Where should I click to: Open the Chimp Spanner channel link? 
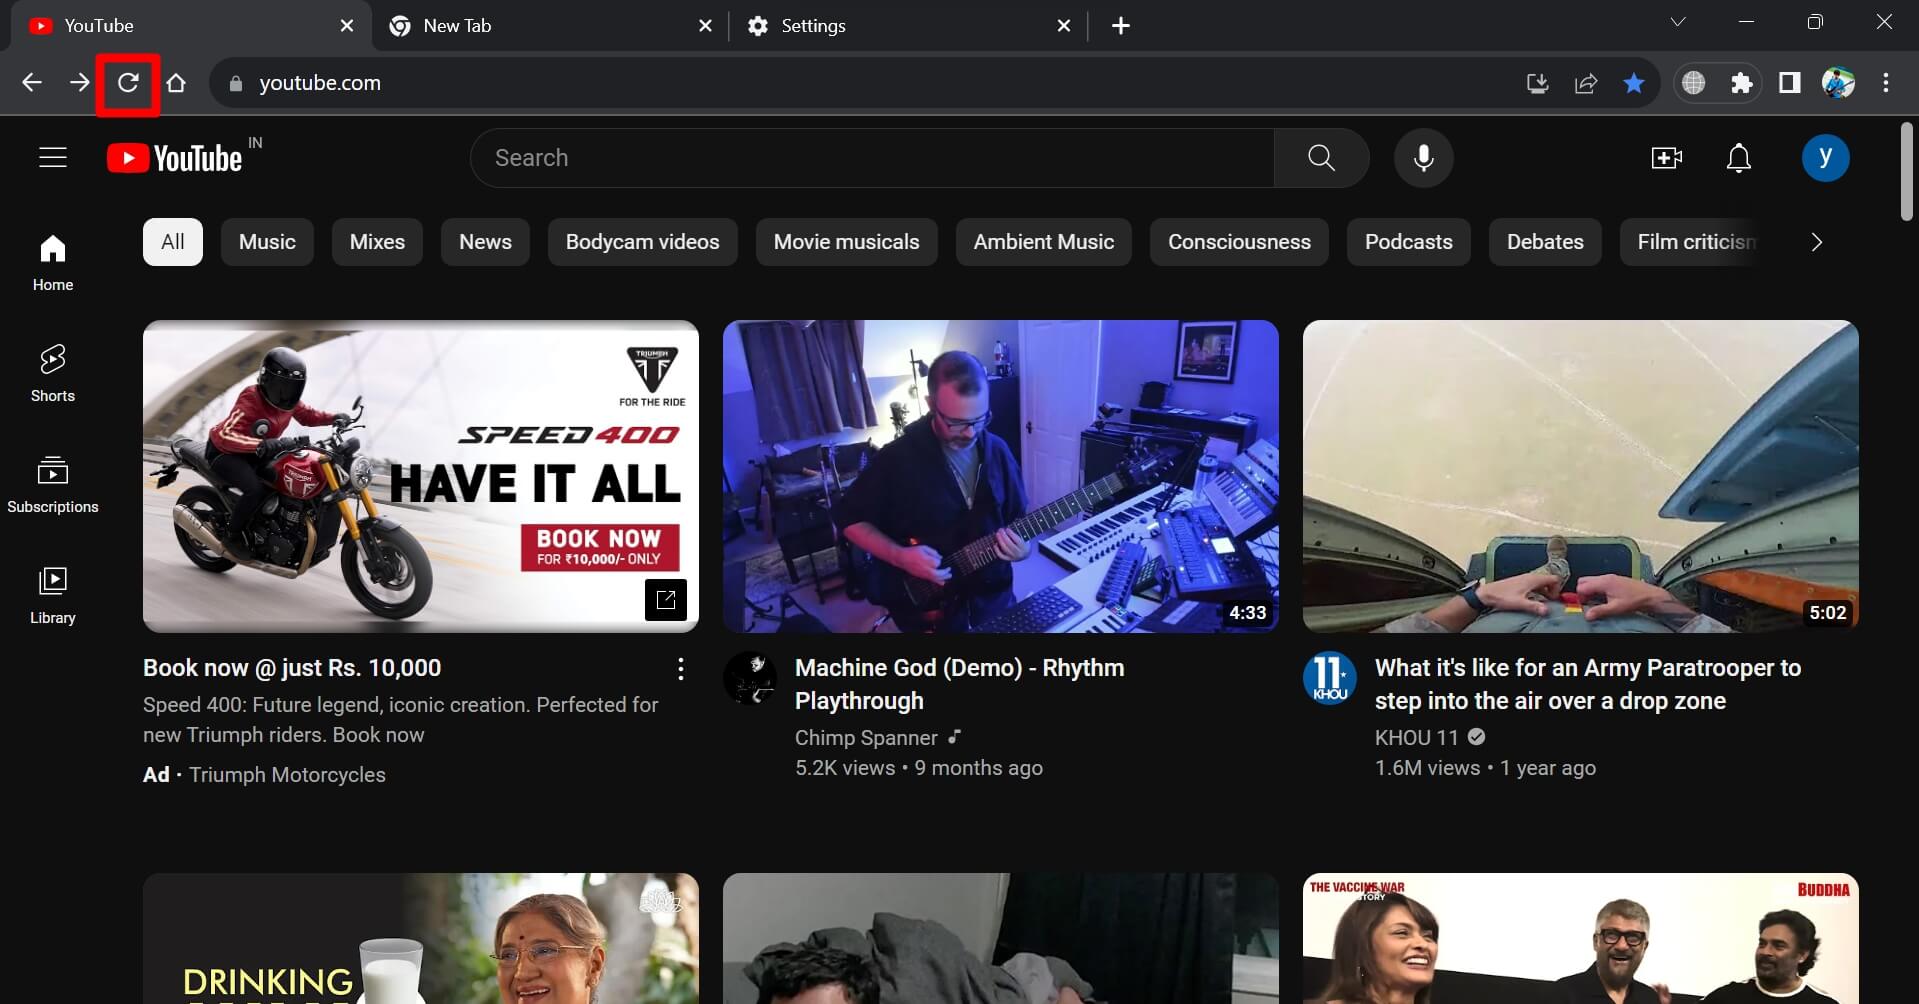point(866,737)
